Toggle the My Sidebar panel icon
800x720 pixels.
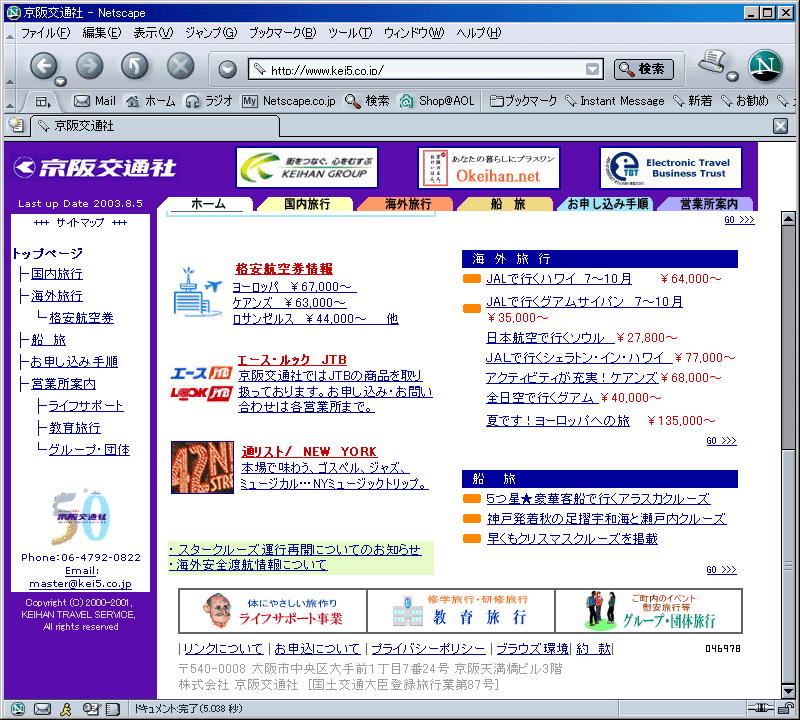(x=43, y=102)
